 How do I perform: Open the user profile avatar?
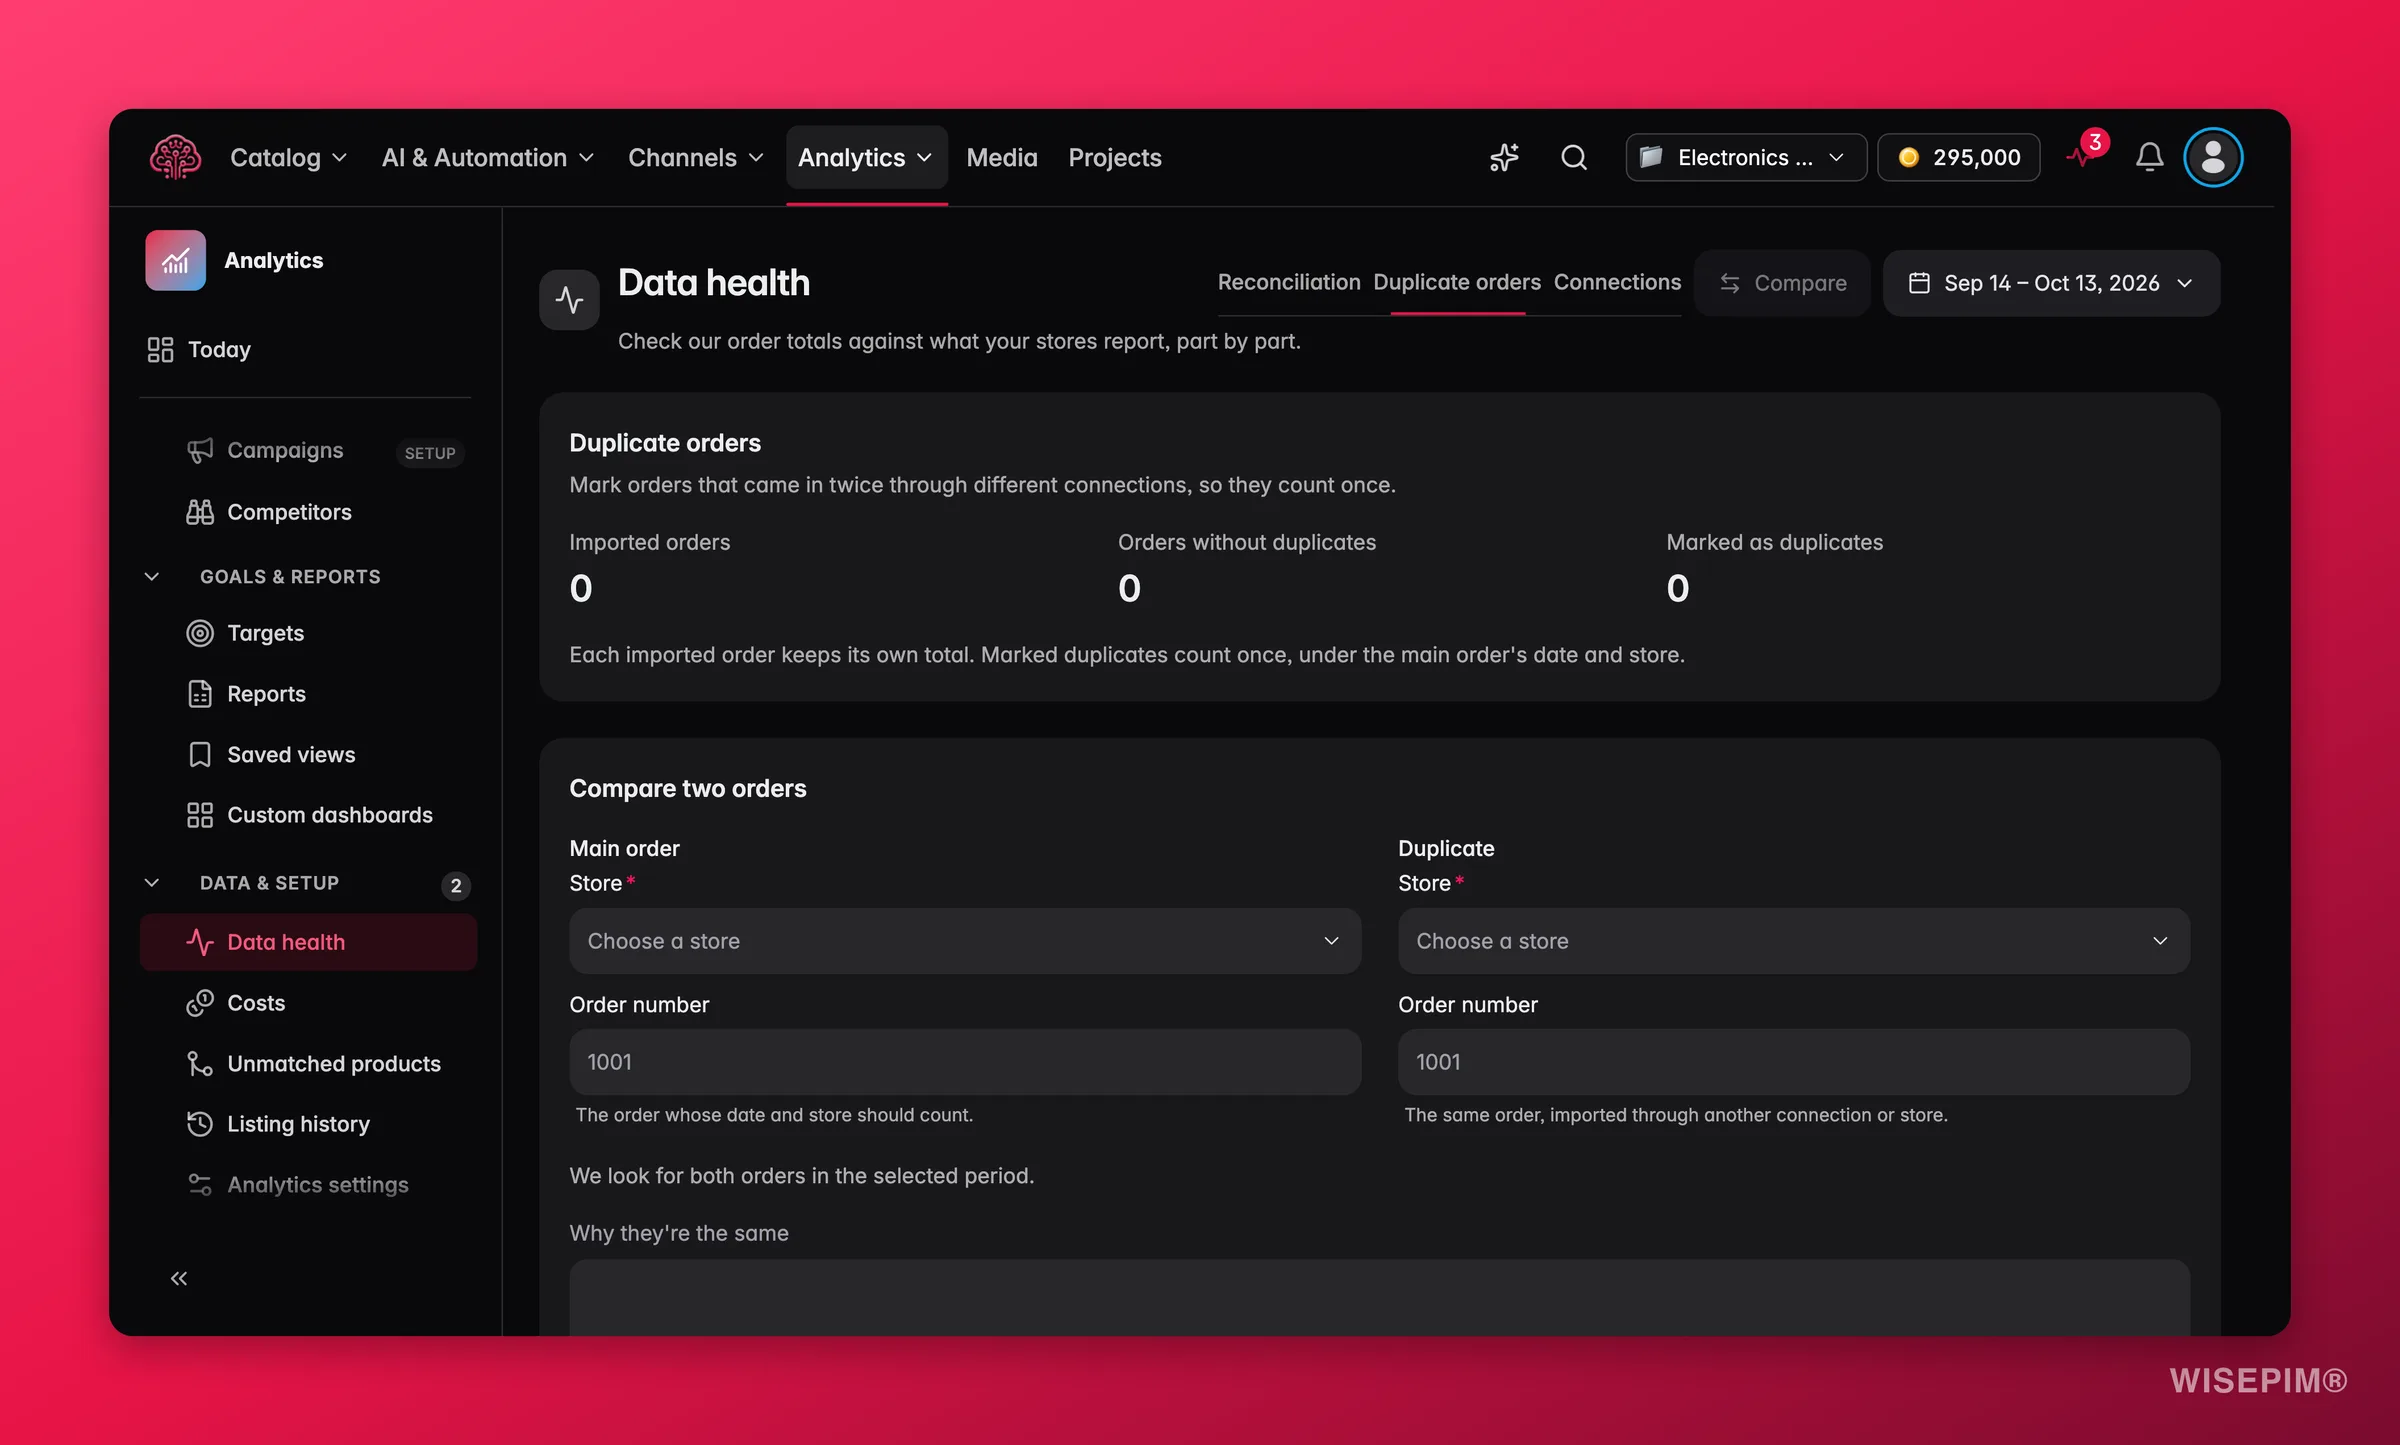(2213, 157)
